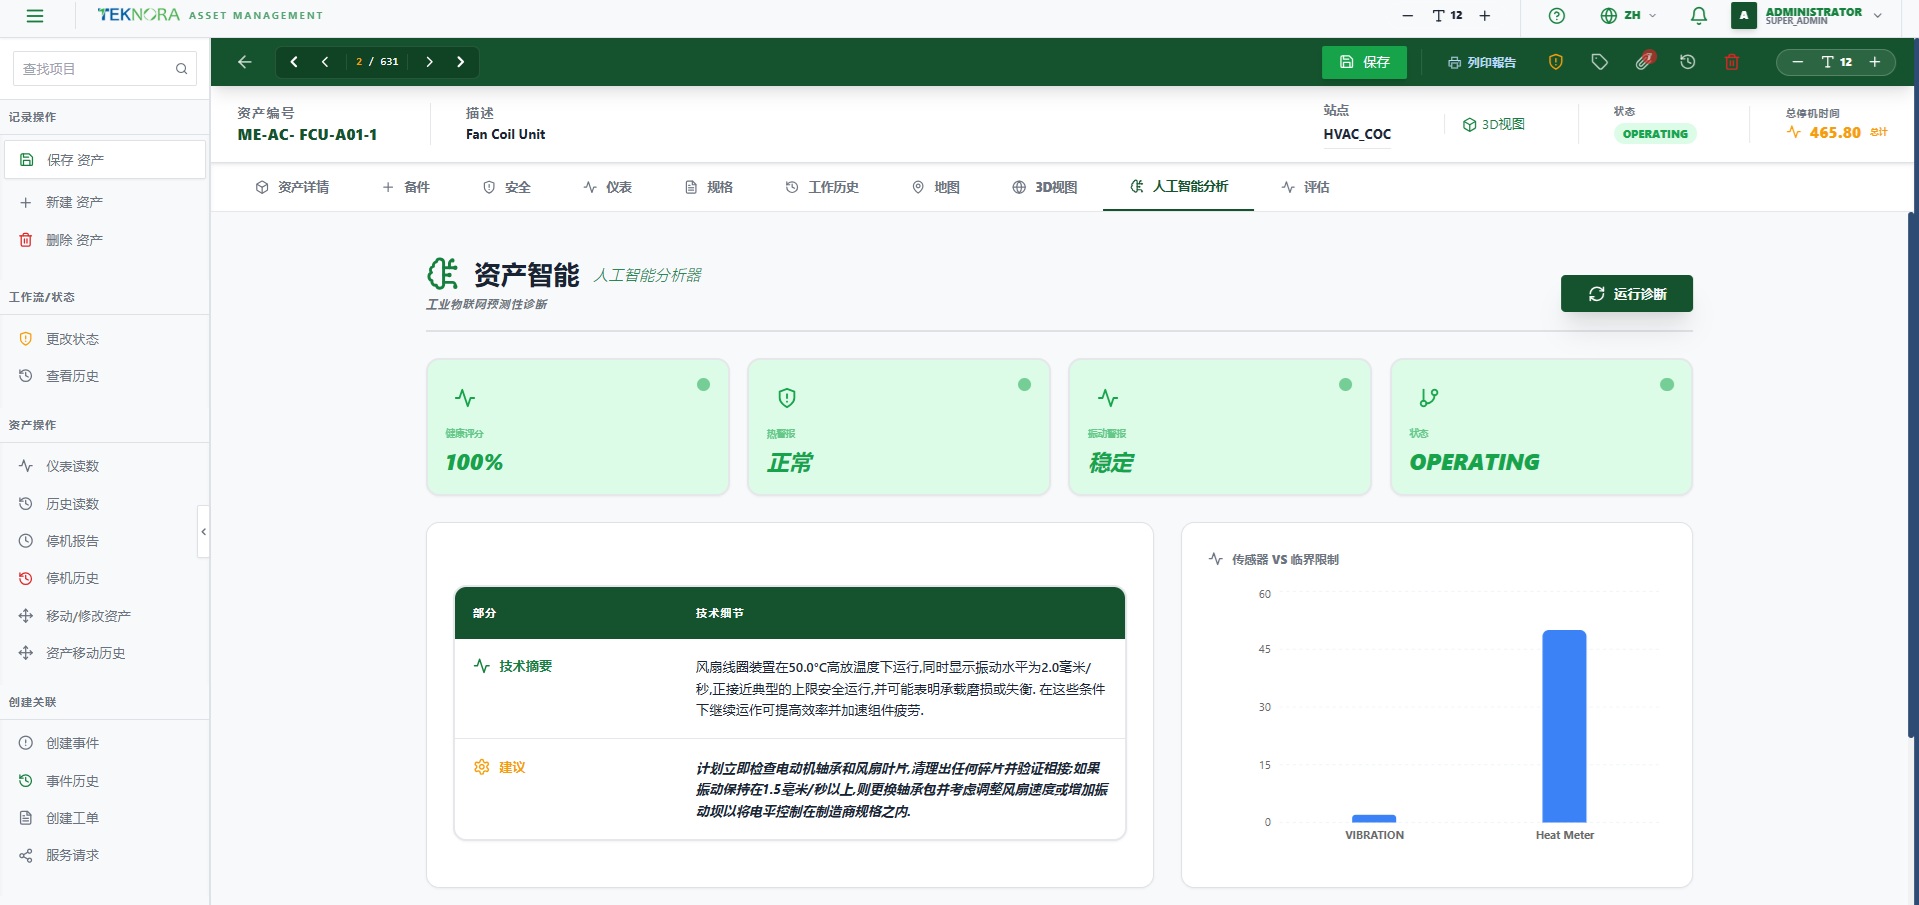Click the VIBRATION bar in chart
This screenshot has height=905, width=1919.
(1374, 818)
